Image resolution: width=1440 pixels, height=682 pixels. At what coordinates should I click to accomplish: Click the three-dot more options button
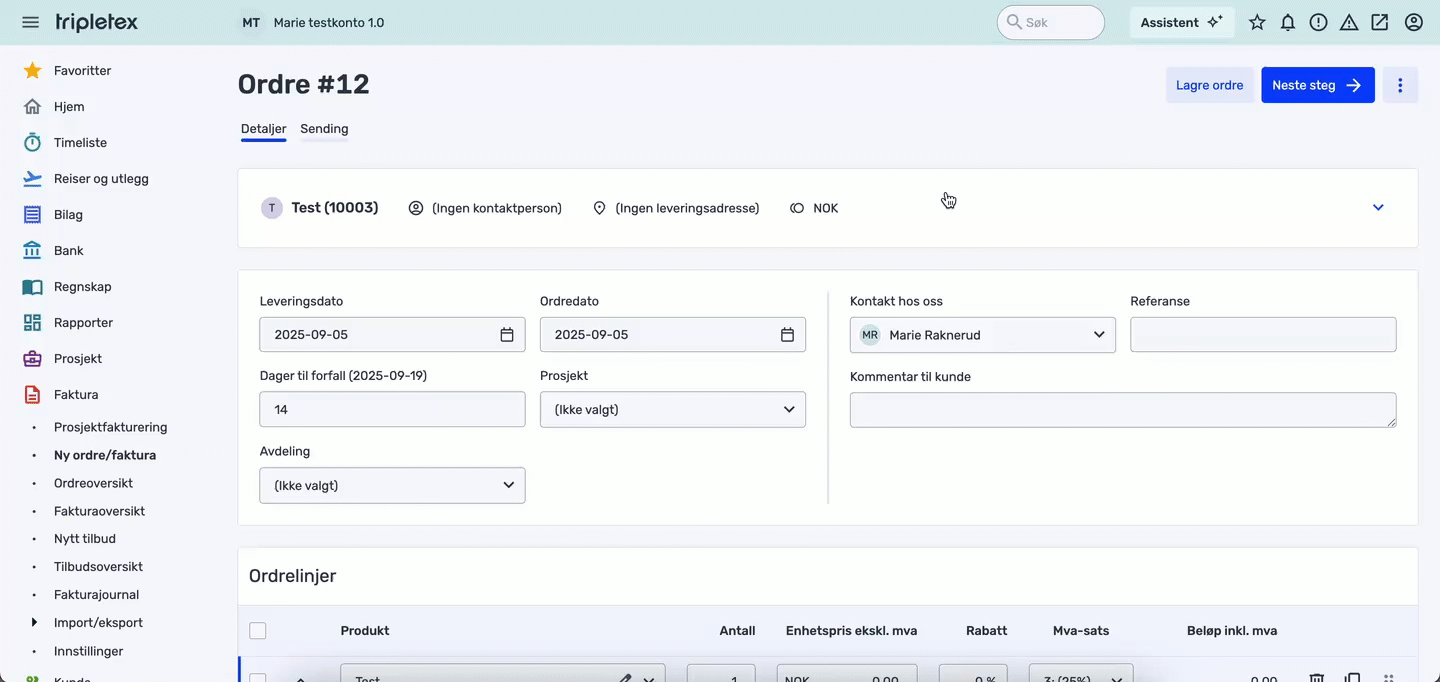(1400, 85)
